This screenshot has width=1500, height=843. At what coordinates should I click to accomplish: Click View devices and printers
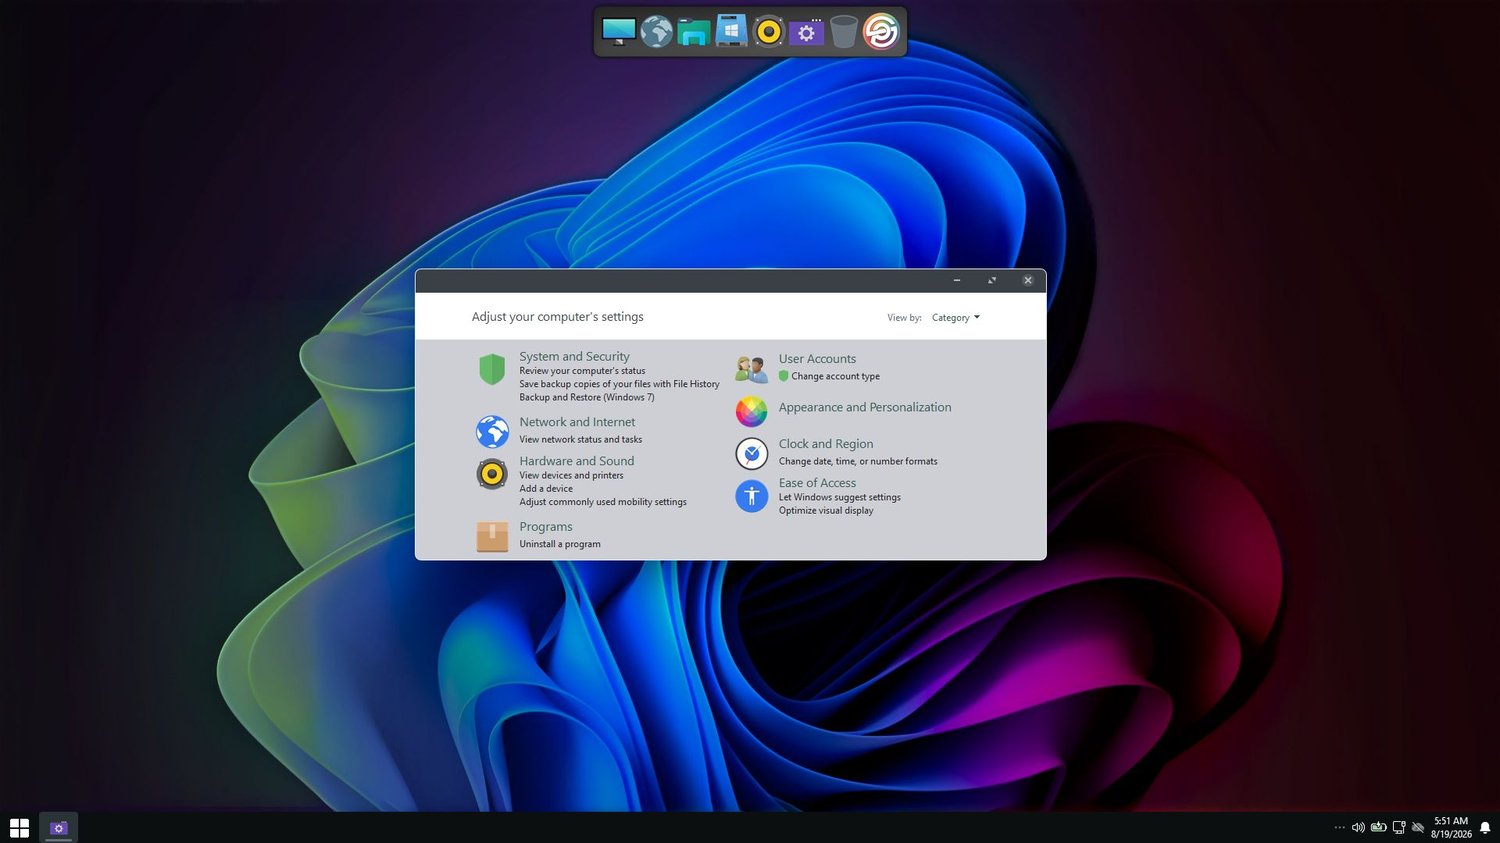click(571, 475)
